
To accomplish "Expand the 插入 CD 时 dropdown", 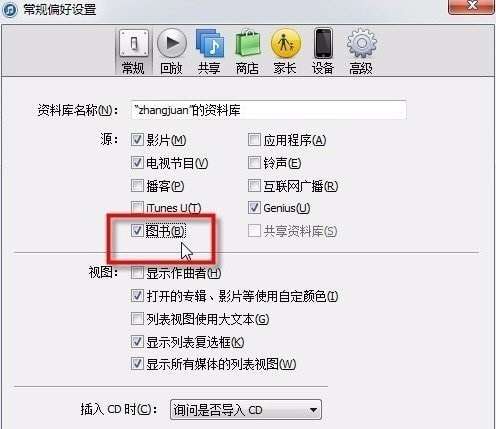I will (x=246, y=410).
